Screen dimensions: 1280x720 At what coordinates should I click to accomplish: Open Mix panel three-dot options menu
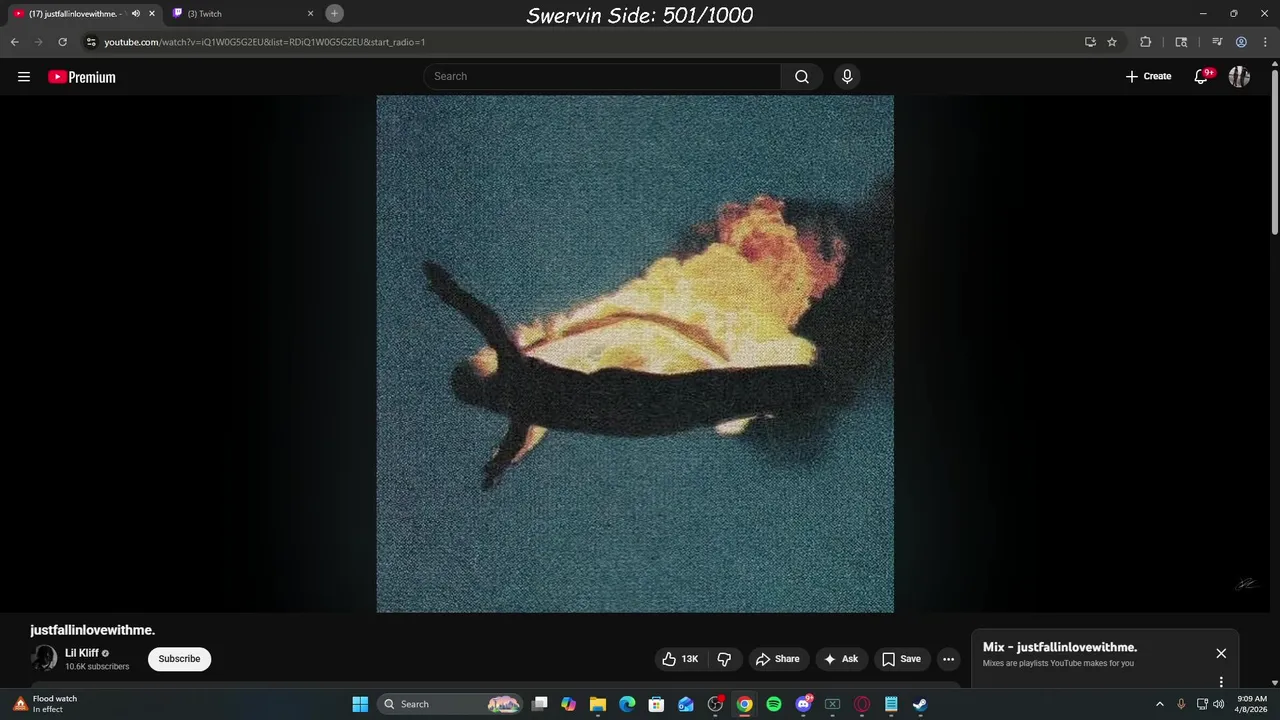pos(1221,682)
